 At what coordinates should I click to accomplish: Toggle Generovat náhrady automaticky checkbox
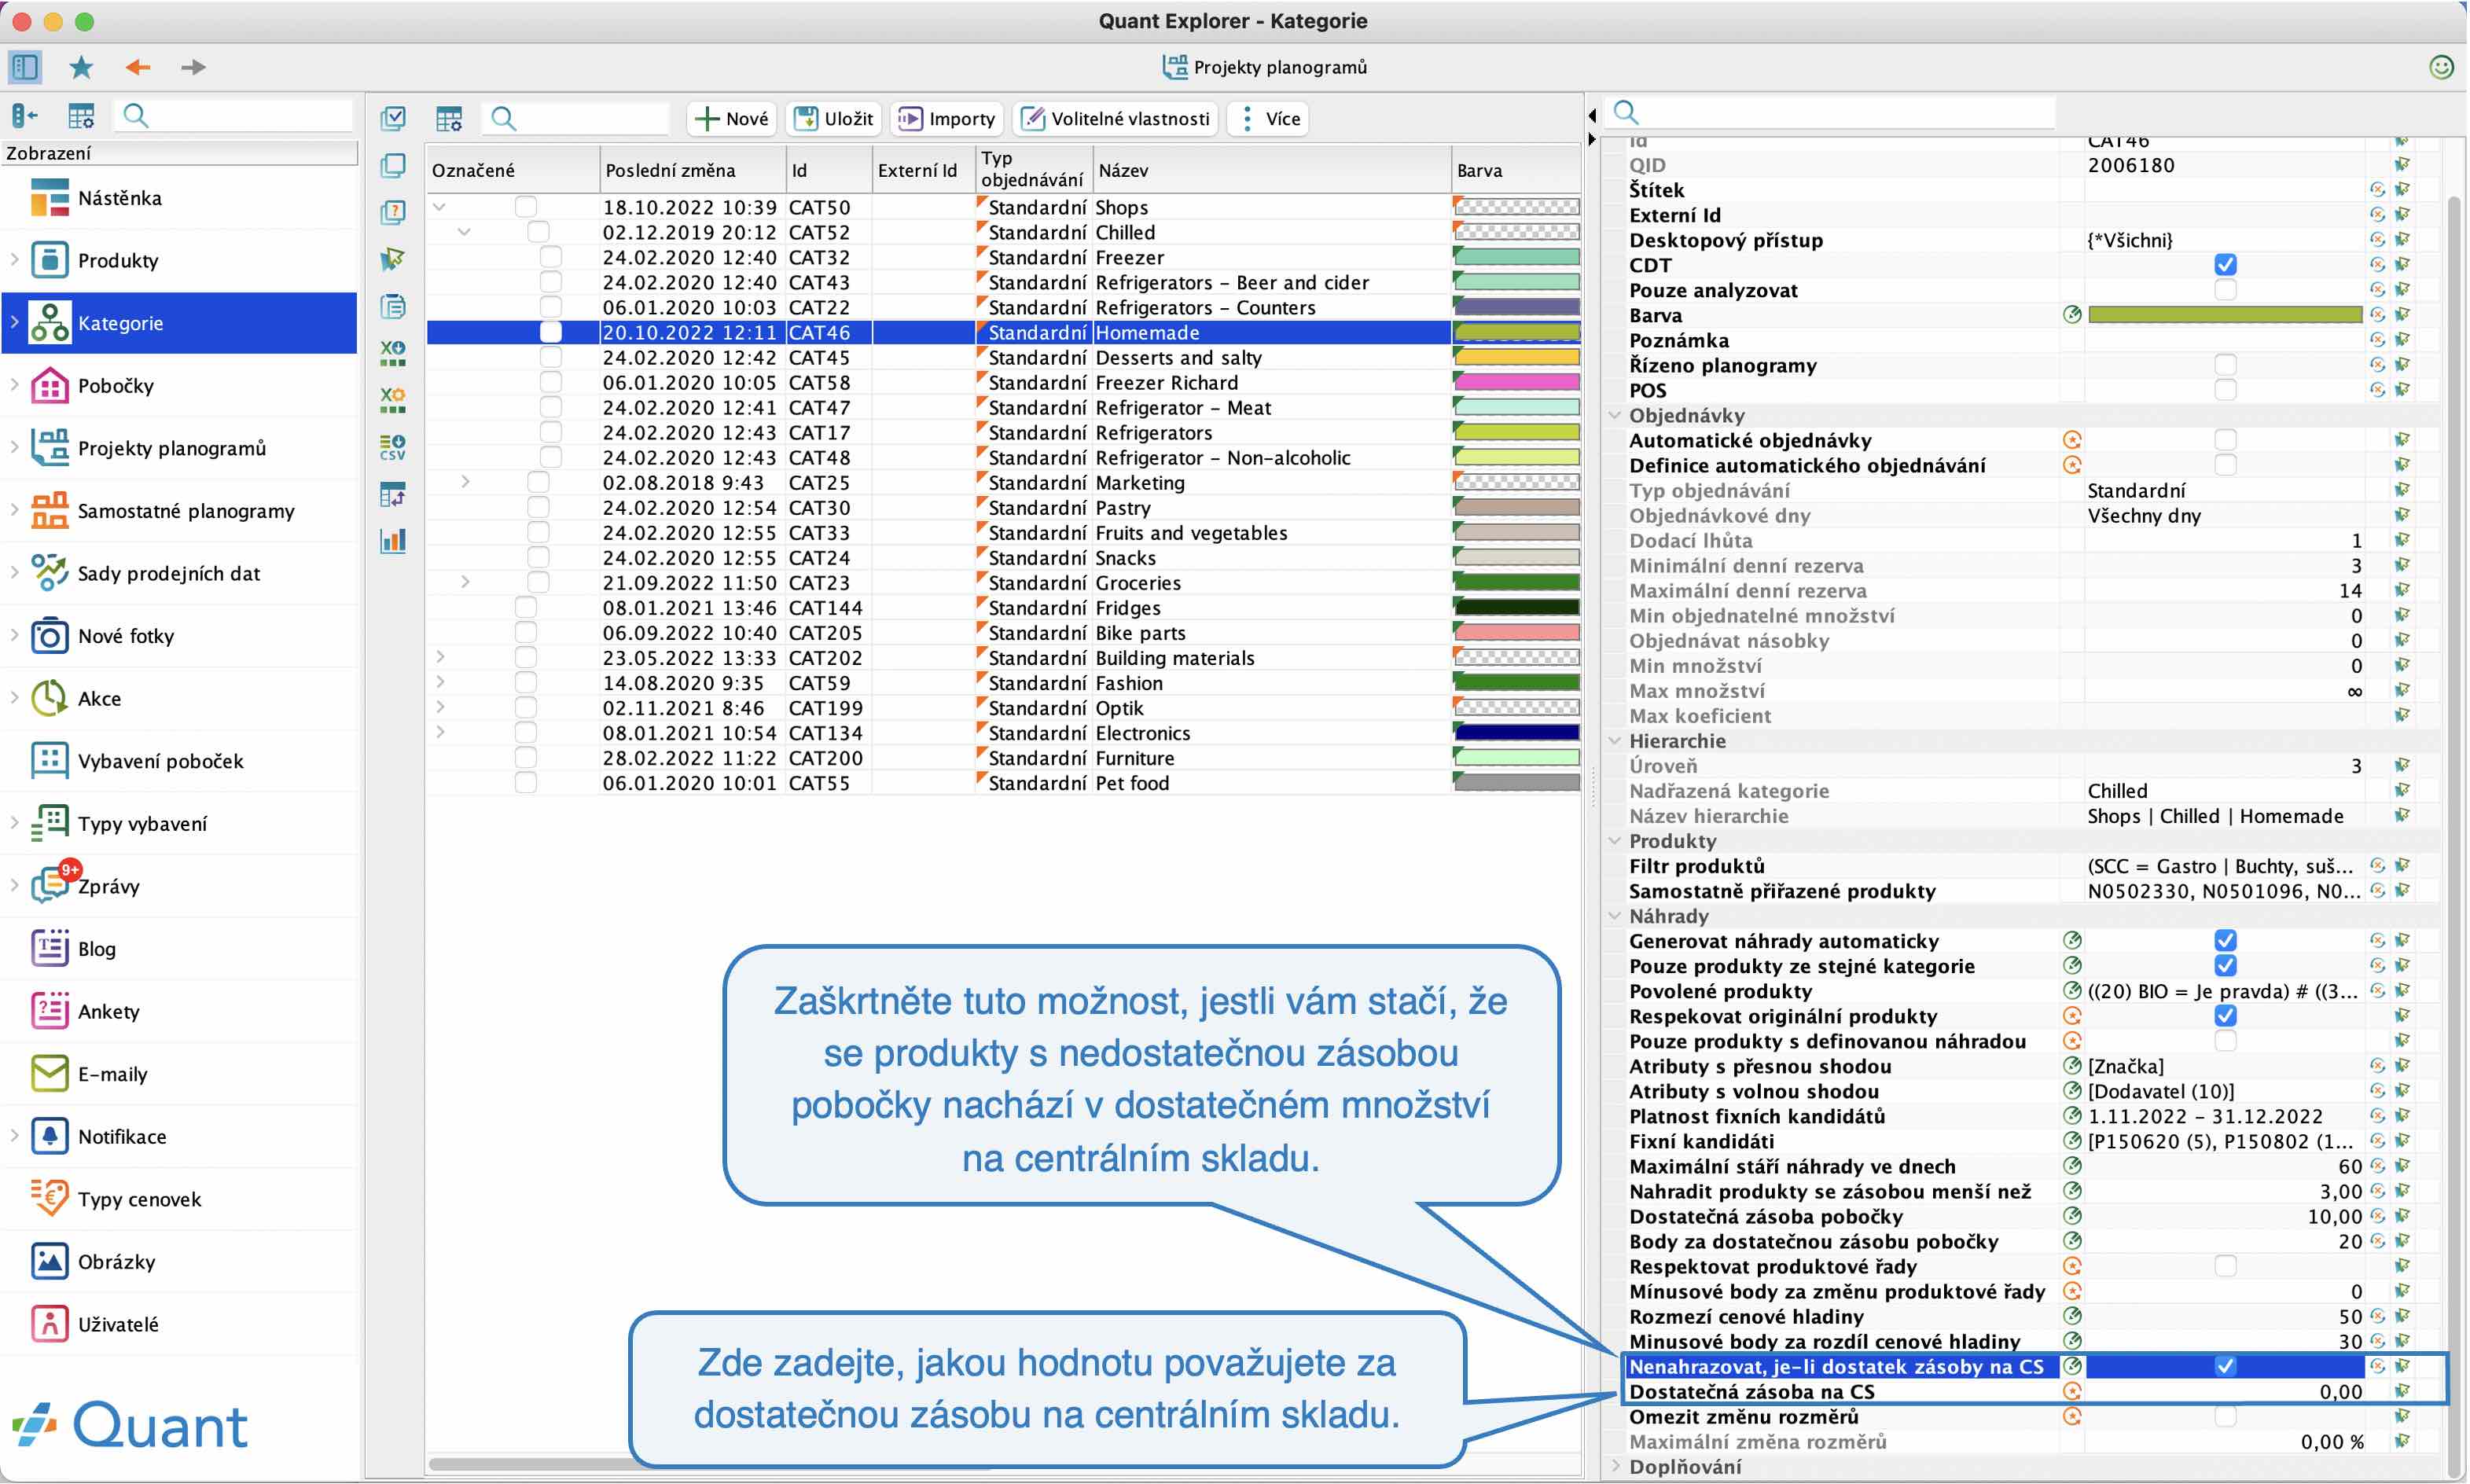[2224, 940]
